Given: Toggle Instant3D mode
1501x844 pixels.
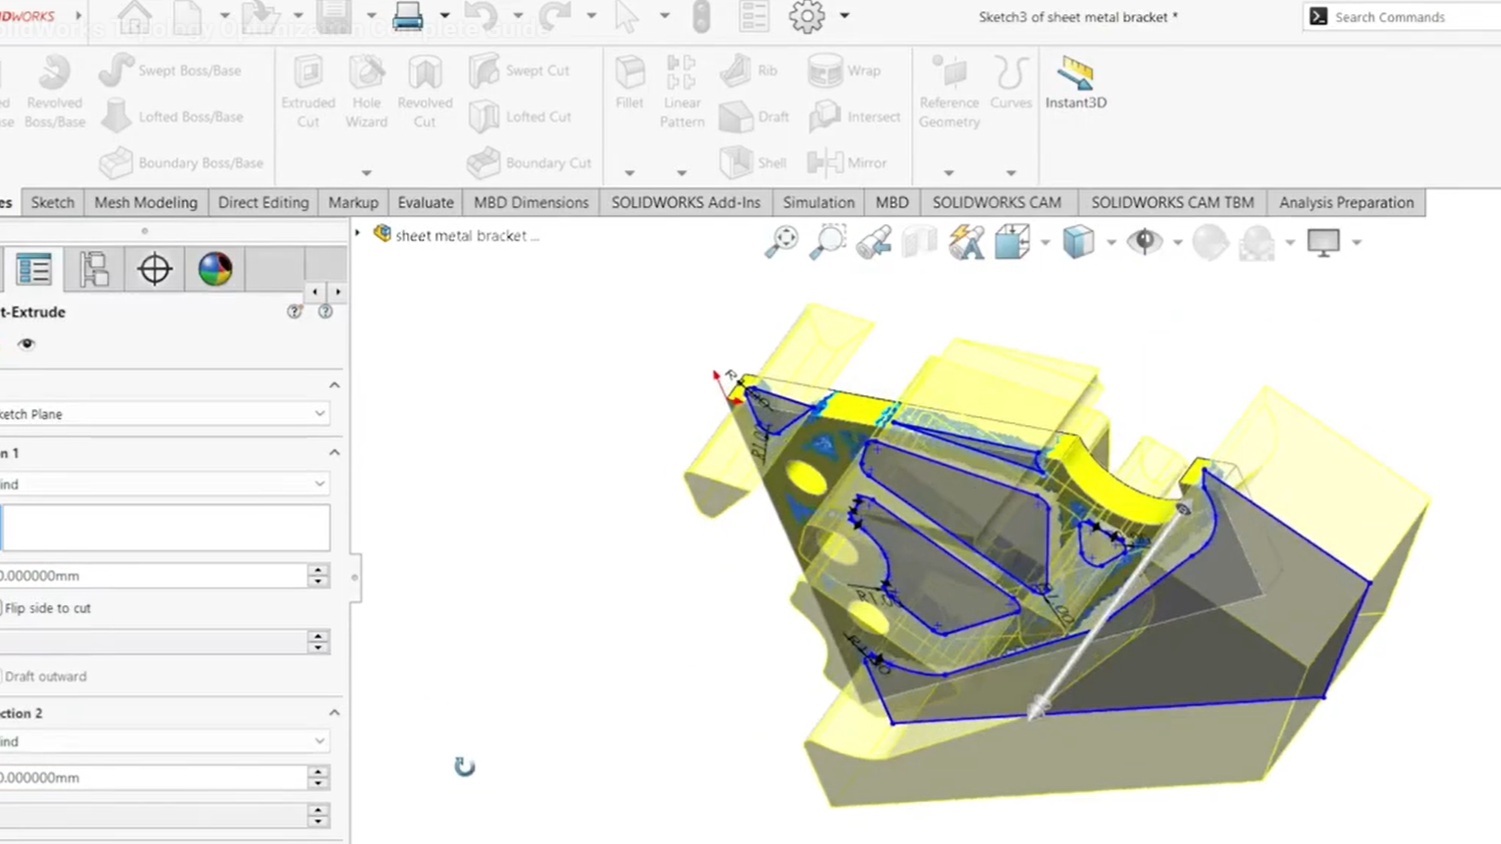Looking at the screenshot, I should [x=1076, y=82].
